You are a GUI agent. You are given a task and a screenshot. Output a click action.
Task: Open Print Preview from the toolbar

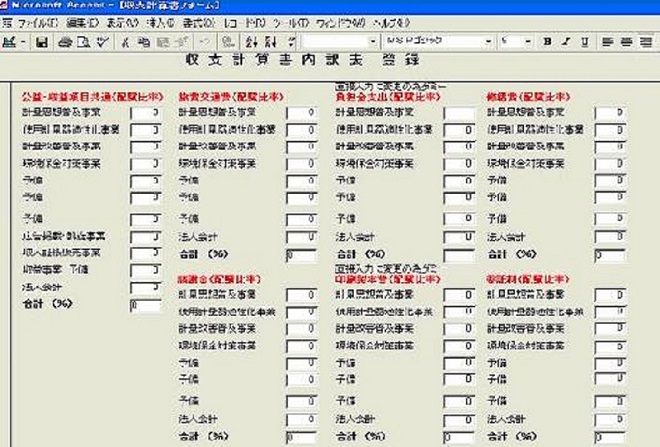click(82, 42)
